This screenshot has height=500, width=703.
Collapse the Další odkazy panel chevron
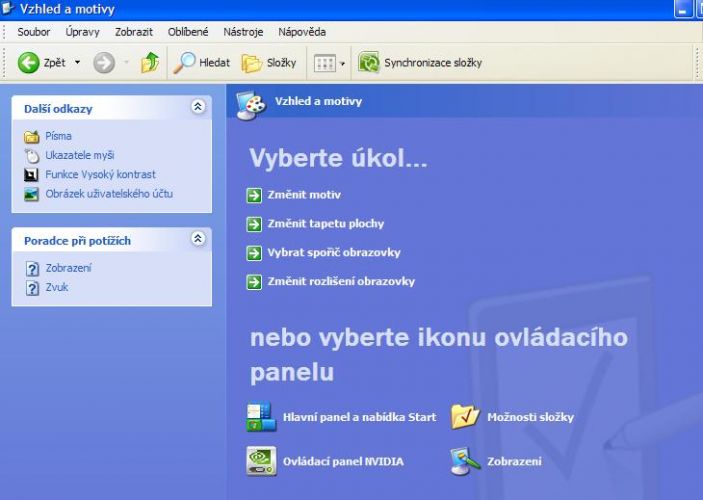[x=198, y=107]
